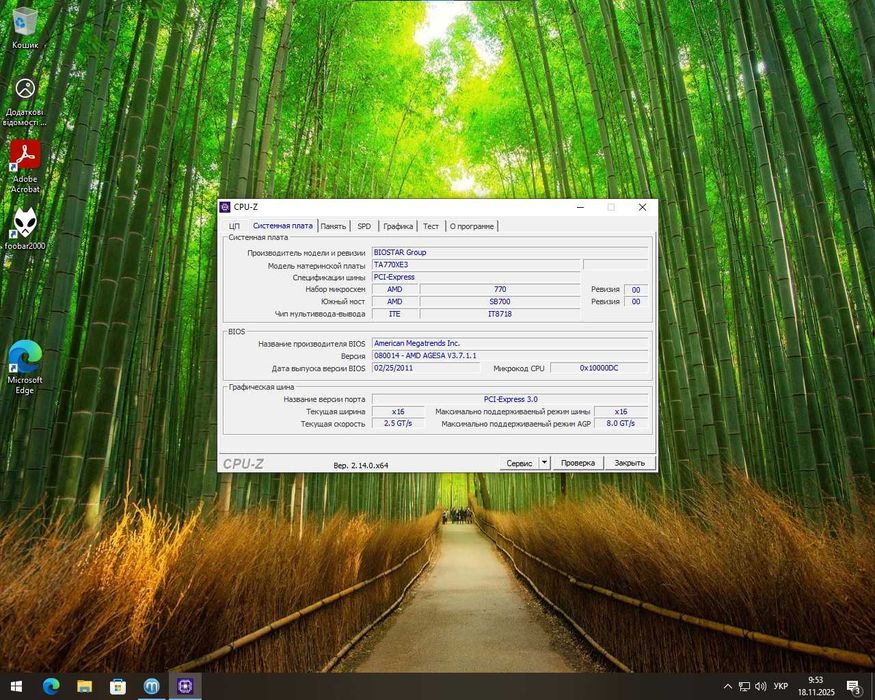Image resolution: width=875 pixels, height=700 pixels.
Task: Switch to the Графика tab
Action: coord(398,226)
